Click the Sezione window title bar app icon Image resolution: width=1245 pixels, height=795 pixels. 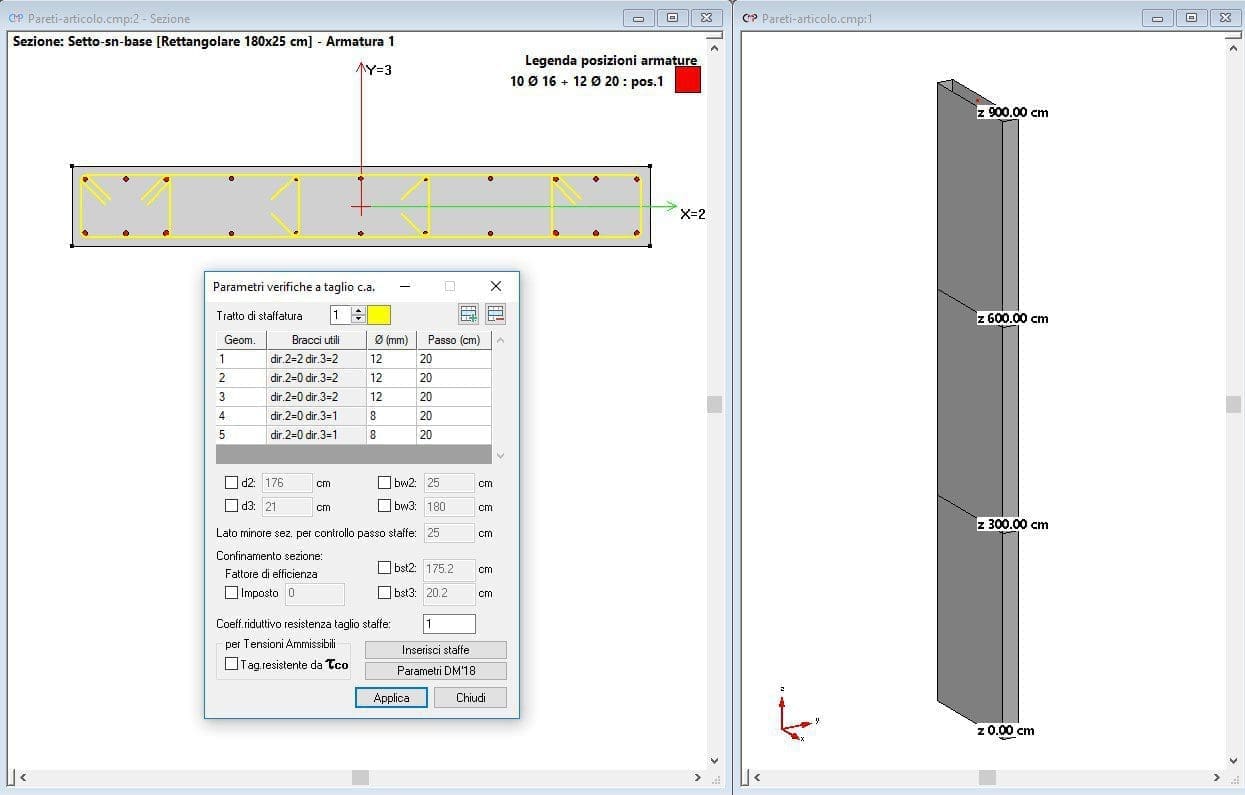click(15, 18)
